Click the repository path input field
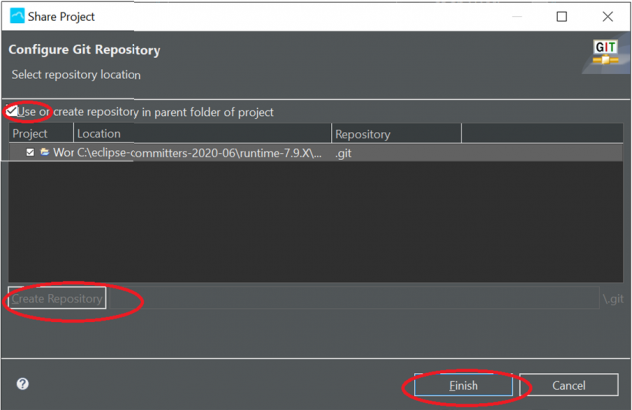Viewport: 632px width, 410px height. (x=350, y=298)
